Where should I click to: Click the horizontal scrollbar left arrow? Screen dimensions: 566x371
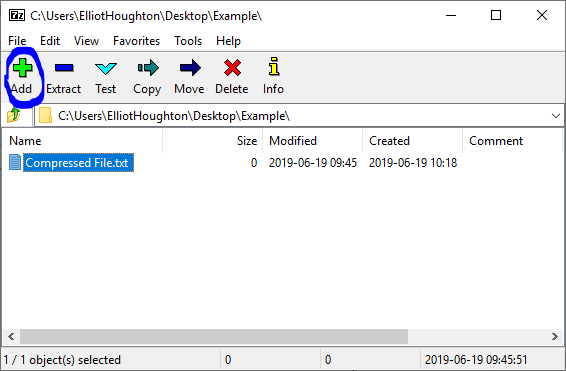[x=11, y=337]
